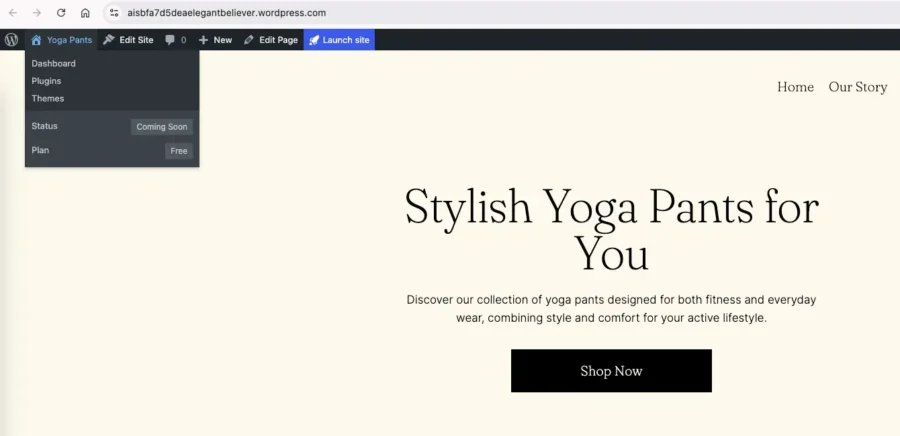
Task: Open site info icon in address bar
Action: pos(114,13)
